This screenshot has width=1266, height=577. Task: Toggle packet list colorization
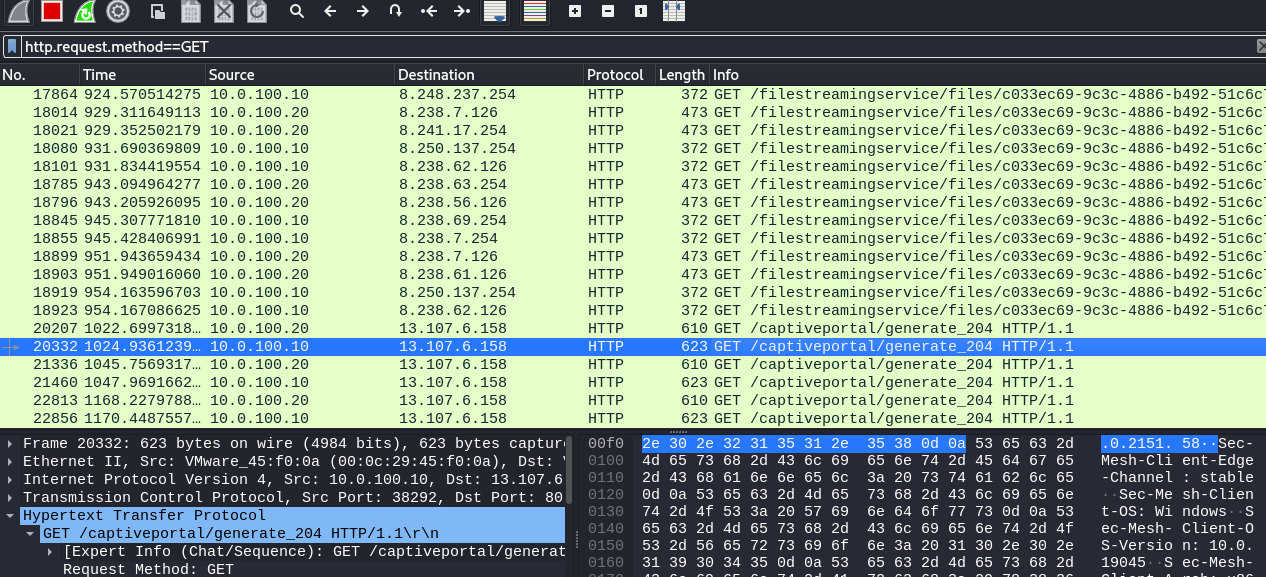[x=535, y=11]
